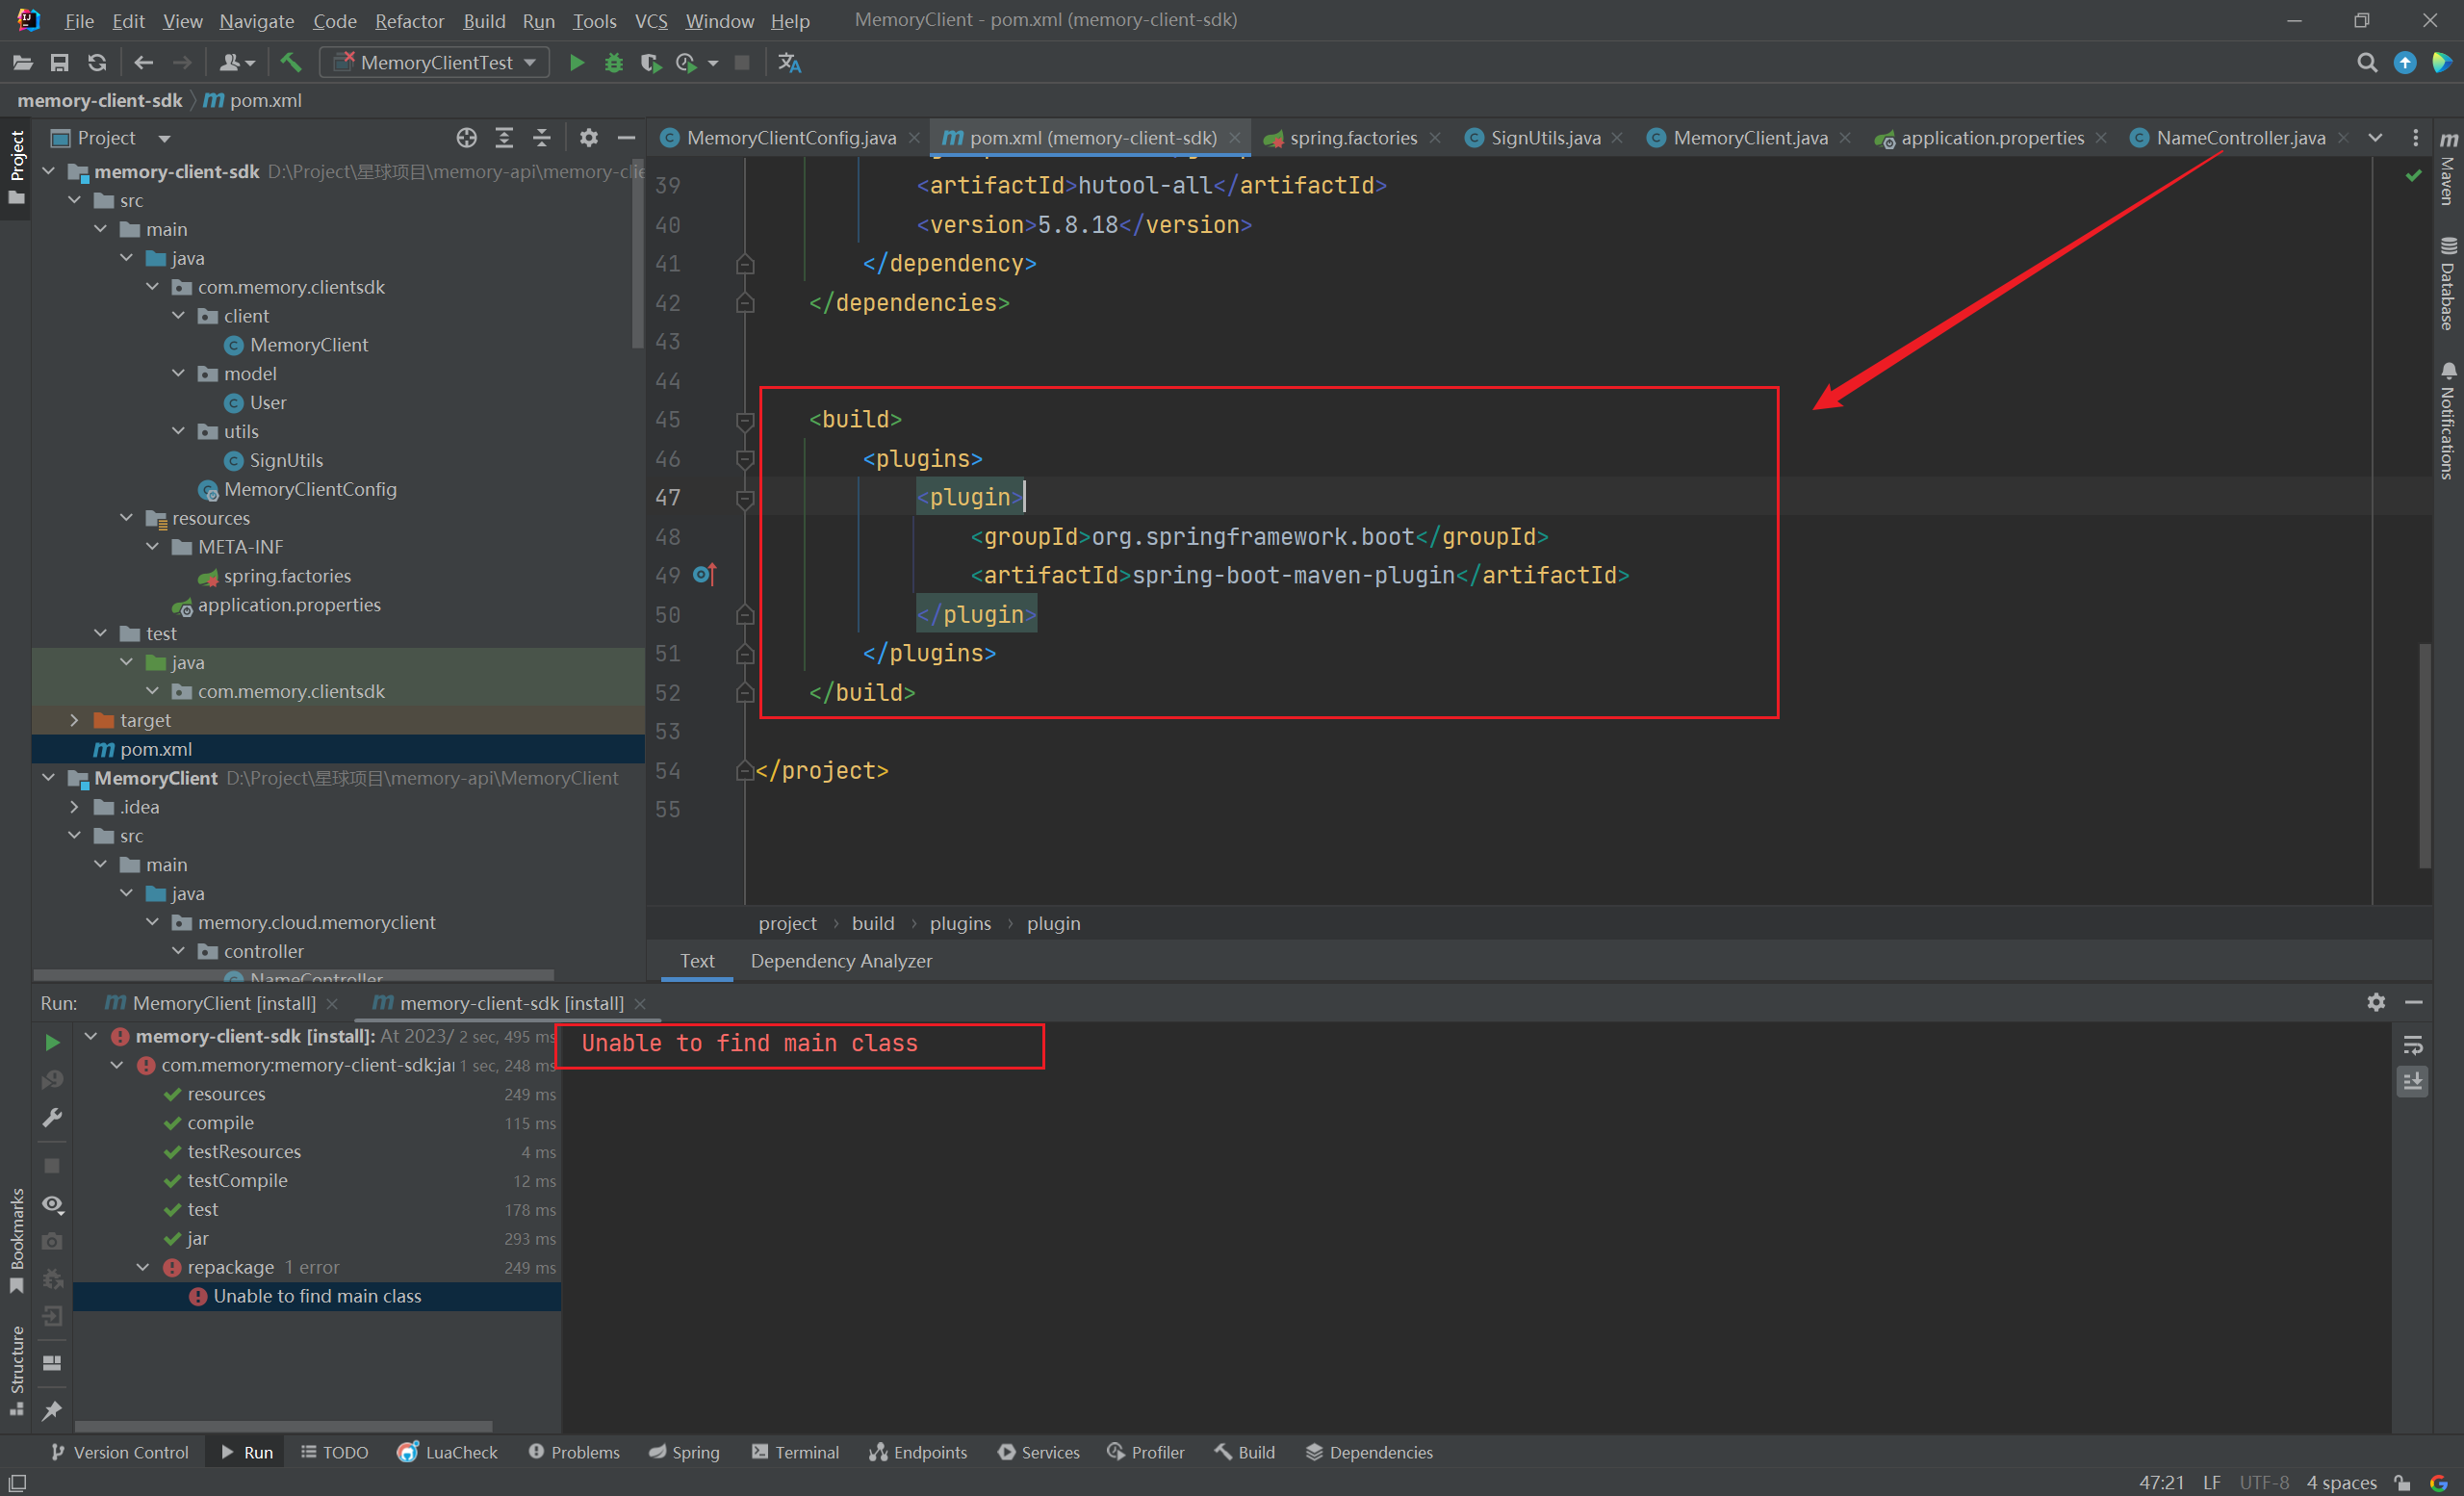Open Search Everywhere magnifier icon
Screen dimensions: 2464x1496
pyautogui.click(x=2367, y=63)
